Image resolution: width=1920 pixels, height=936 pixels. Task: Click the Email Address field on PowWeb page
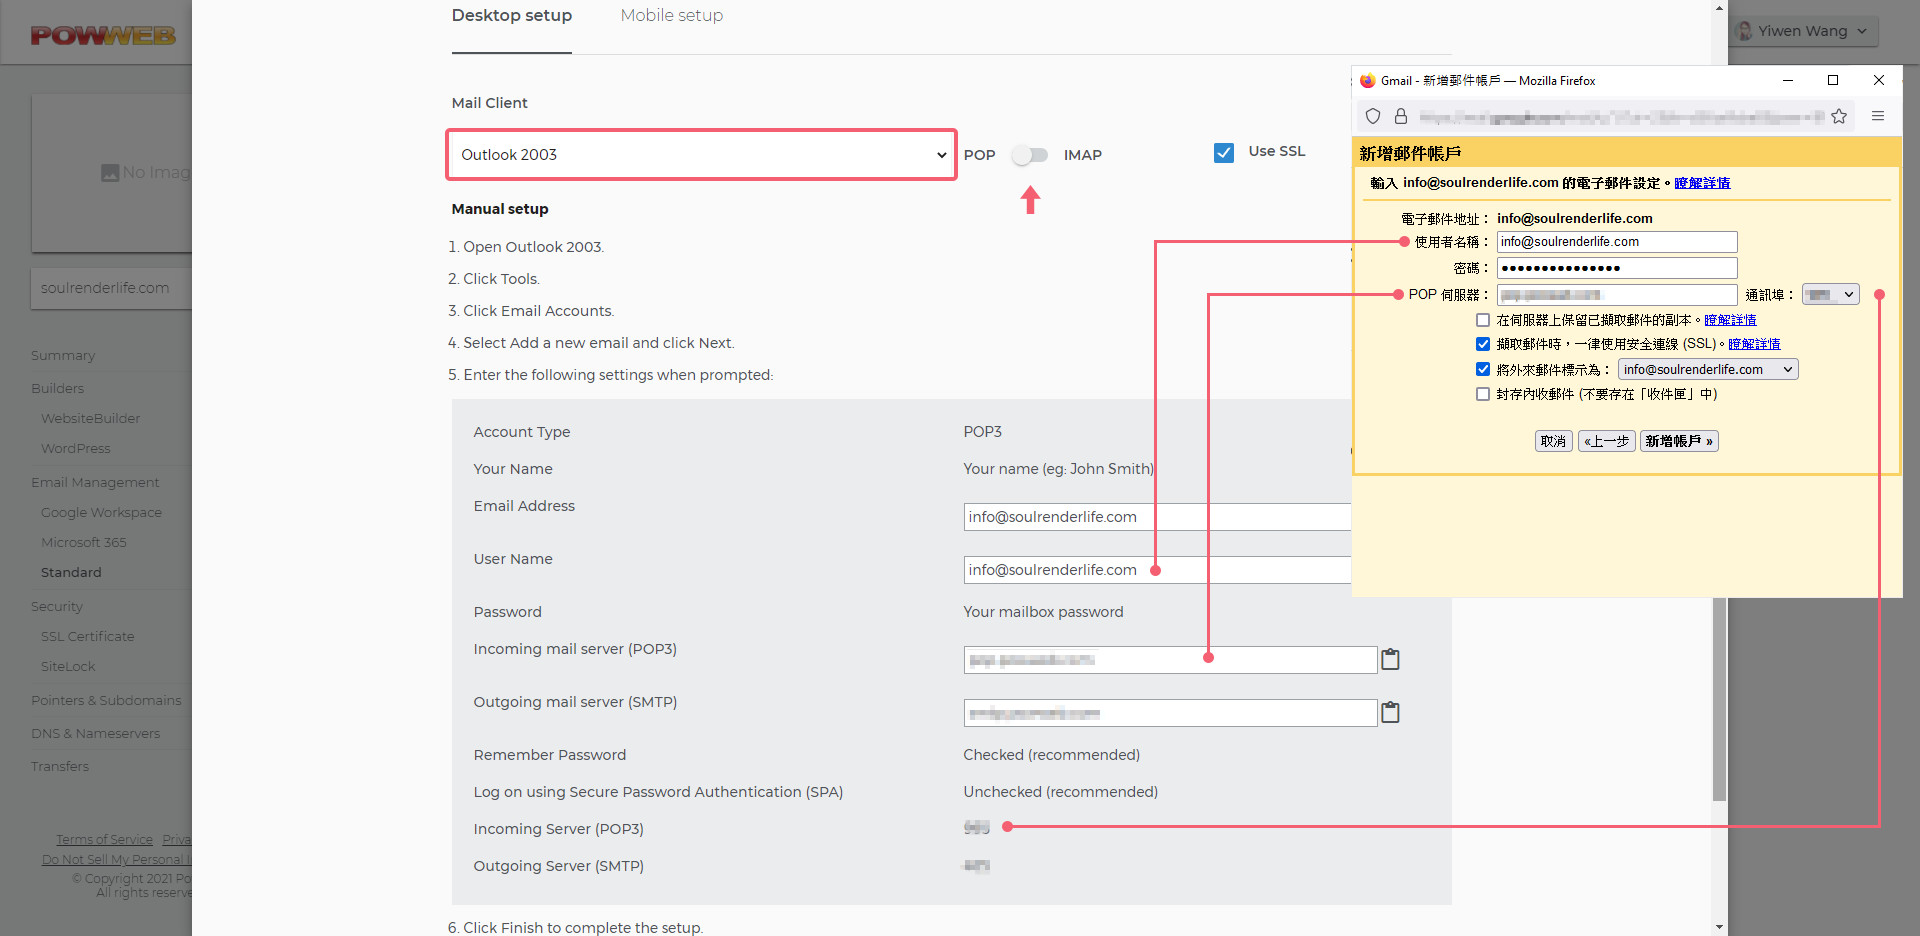coord(1157,517)
